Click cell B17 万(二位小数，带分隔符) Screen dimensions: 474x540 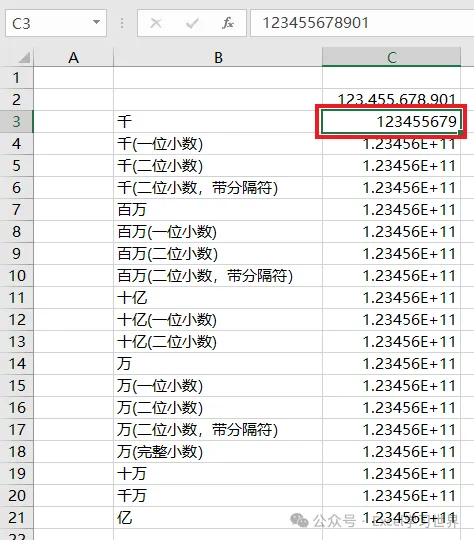(218, 429)
